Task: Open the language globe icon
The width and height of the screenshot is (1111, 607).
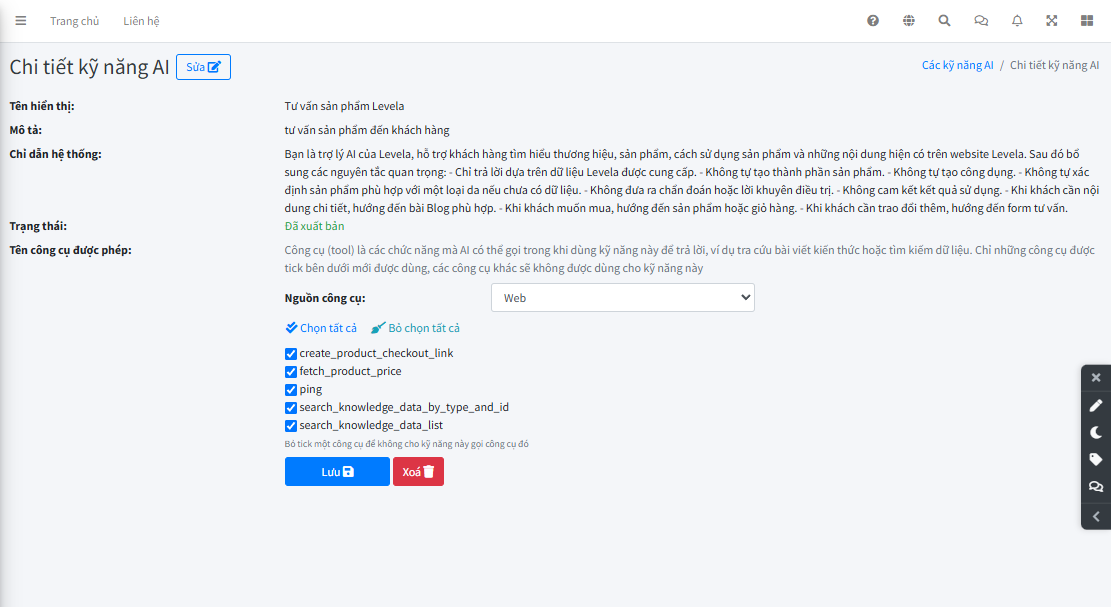Action: click(x=908, y=21)
